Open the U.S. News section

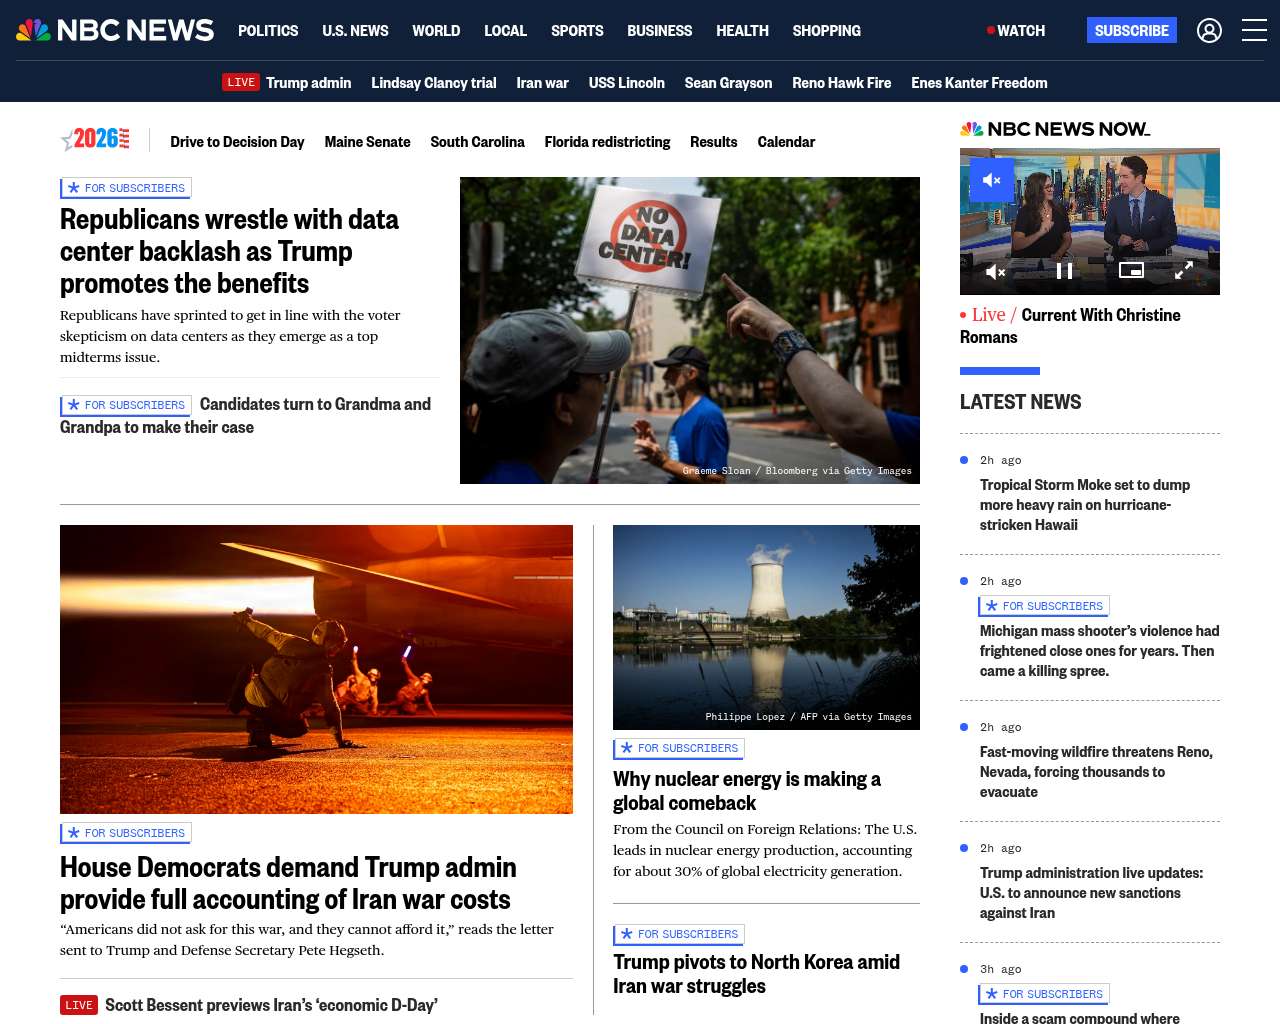click(x=355, y=31)
